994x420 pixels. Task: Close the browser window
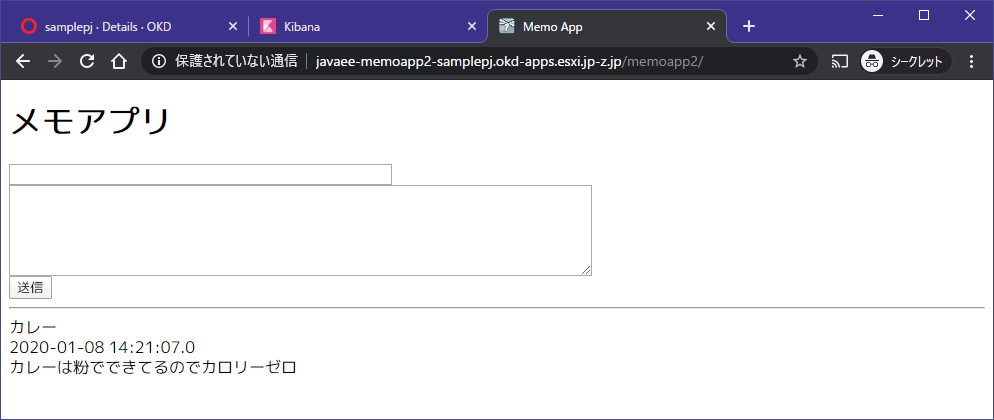[x=970, y=15]
